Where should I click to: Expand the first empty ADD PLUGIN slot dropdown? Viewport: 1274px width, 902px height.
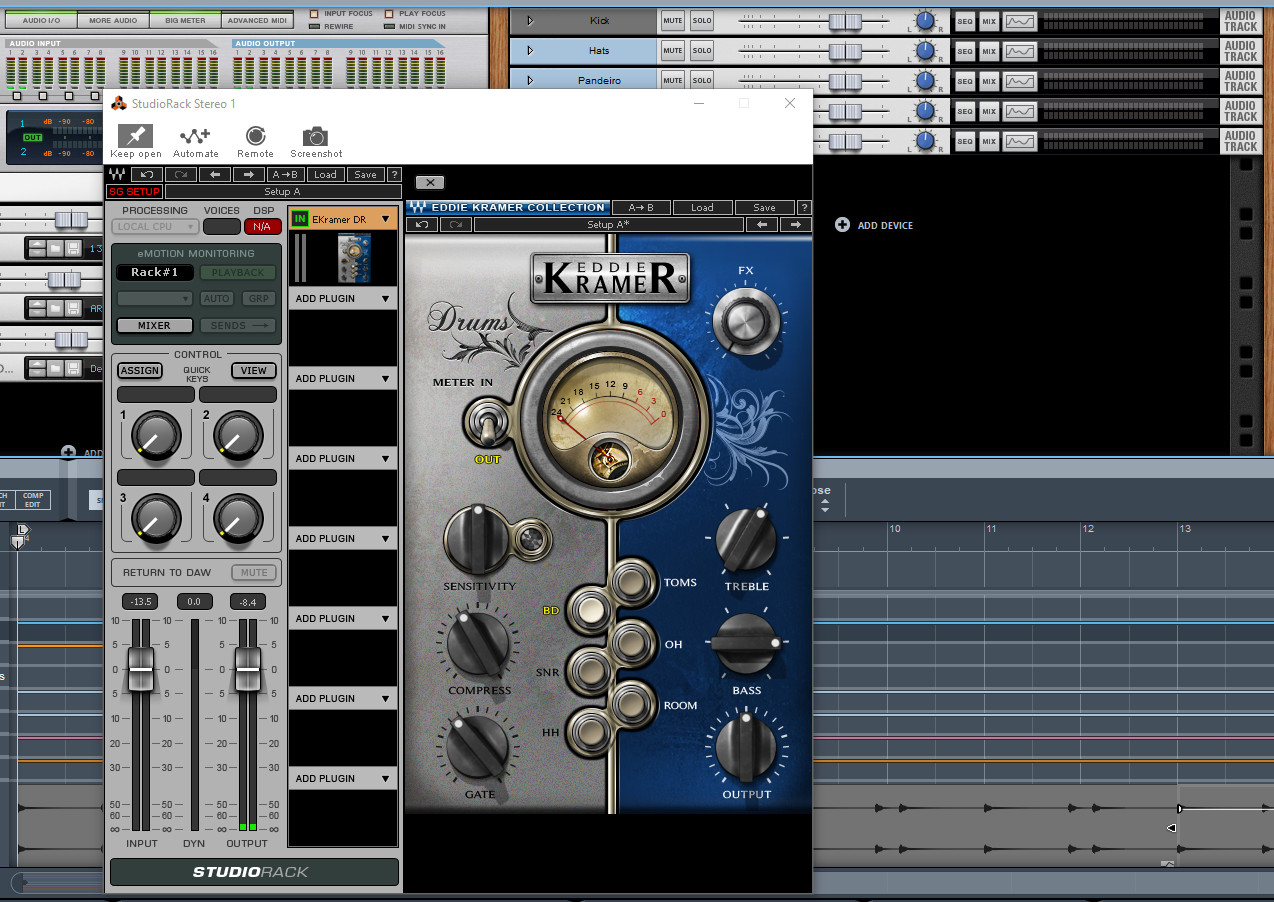pos(384,299)
